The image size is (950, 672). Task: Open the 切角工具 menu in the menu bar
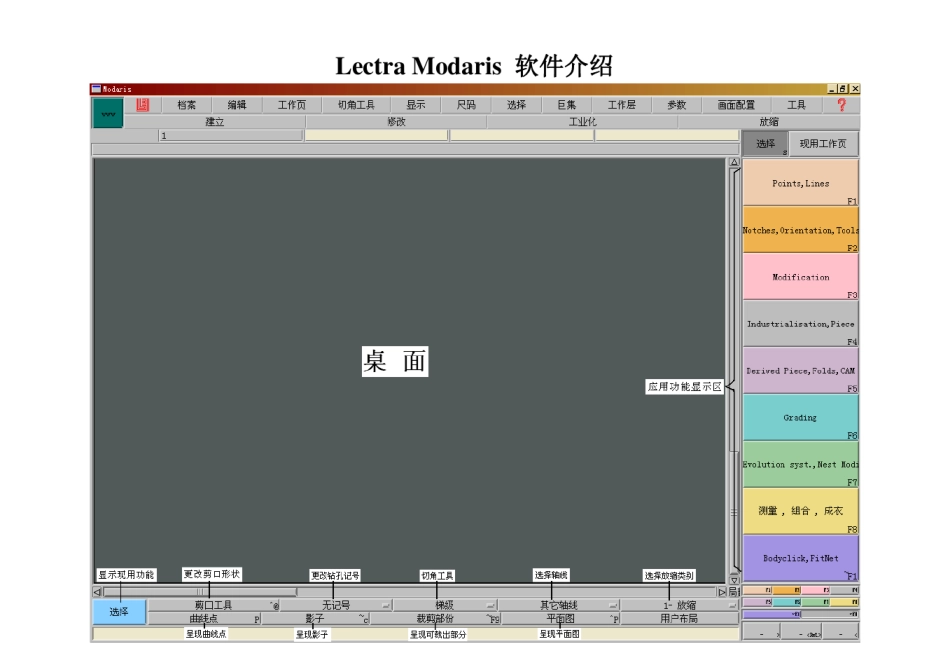click(356, 105)
